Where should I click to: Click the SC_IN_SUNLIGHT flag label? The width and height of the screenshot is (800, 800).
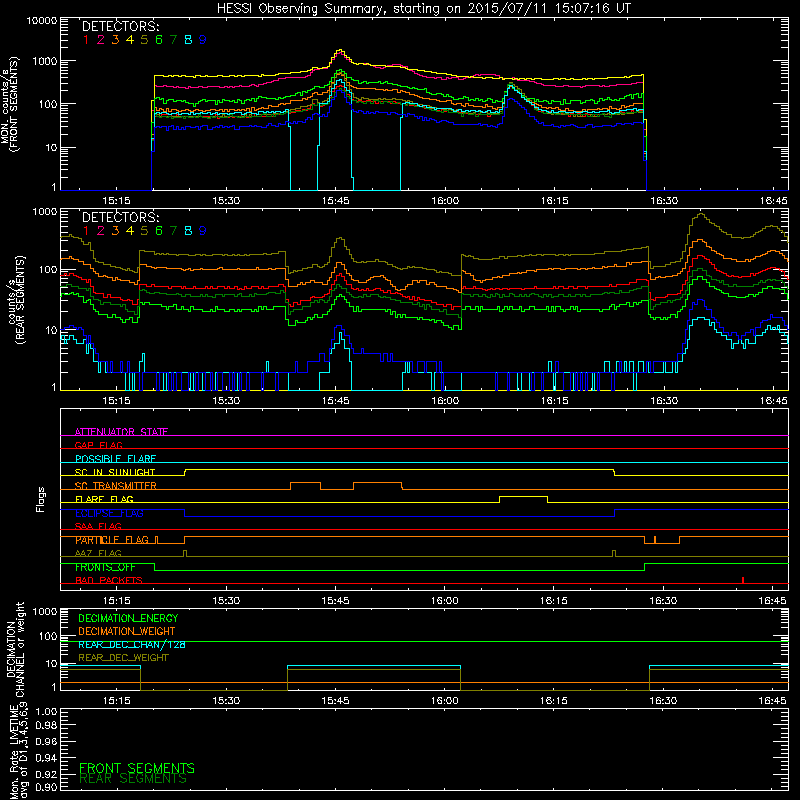coord(115,472)
